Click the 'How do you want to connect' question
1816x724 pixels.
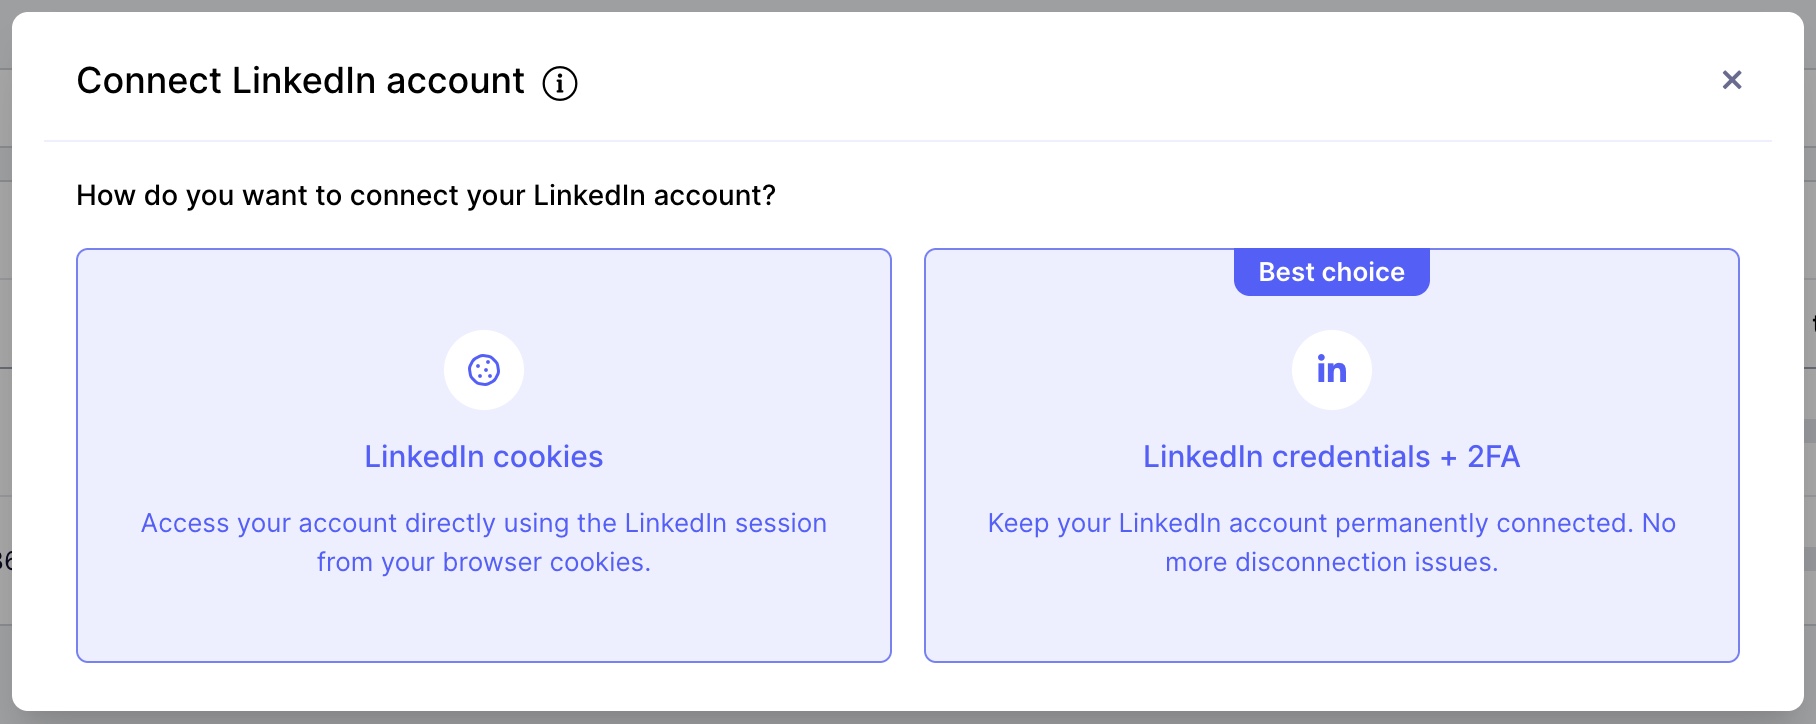click(426, 195)
